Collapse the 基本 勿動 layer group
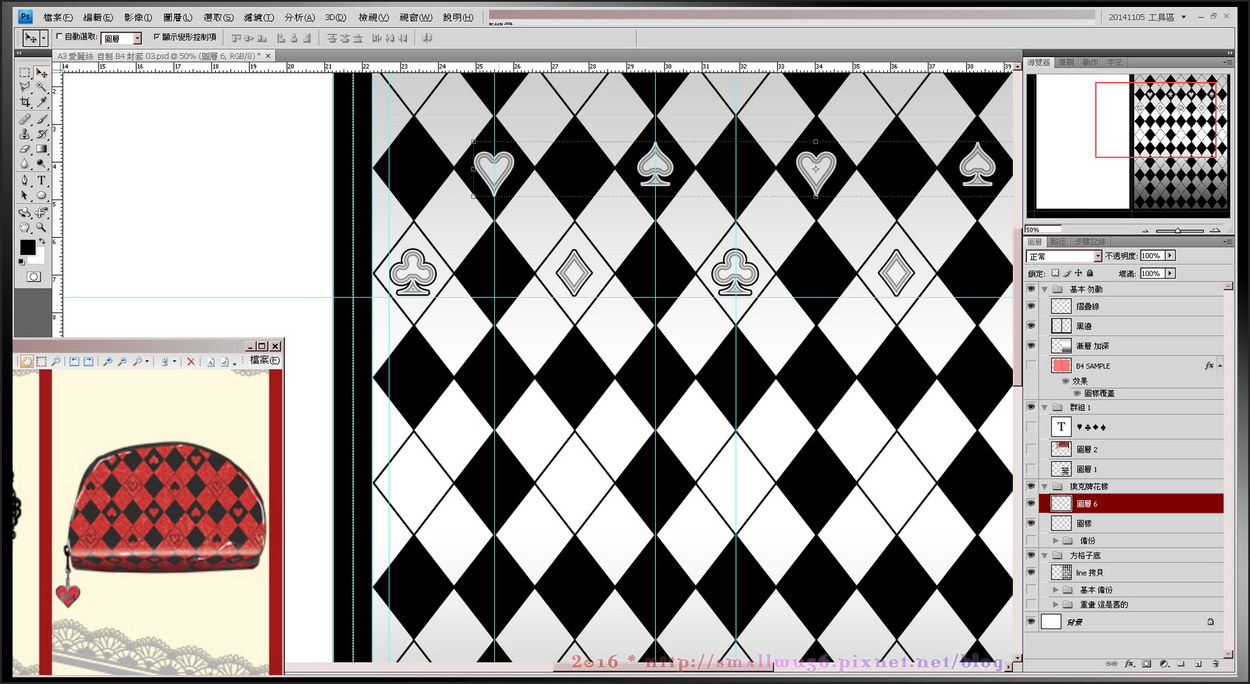This screenshot has height=684, width=1250. [1045, 290]
